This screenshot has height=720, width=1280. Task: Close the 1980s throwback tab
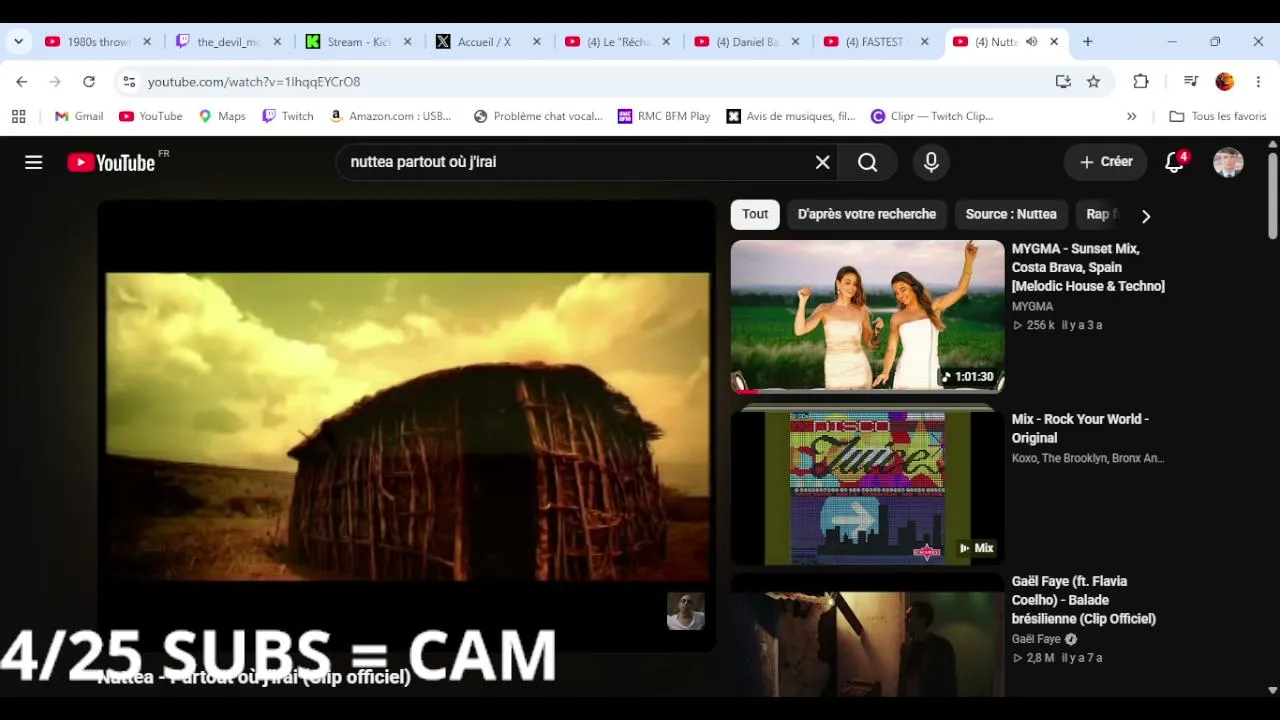tap(147, 42)
